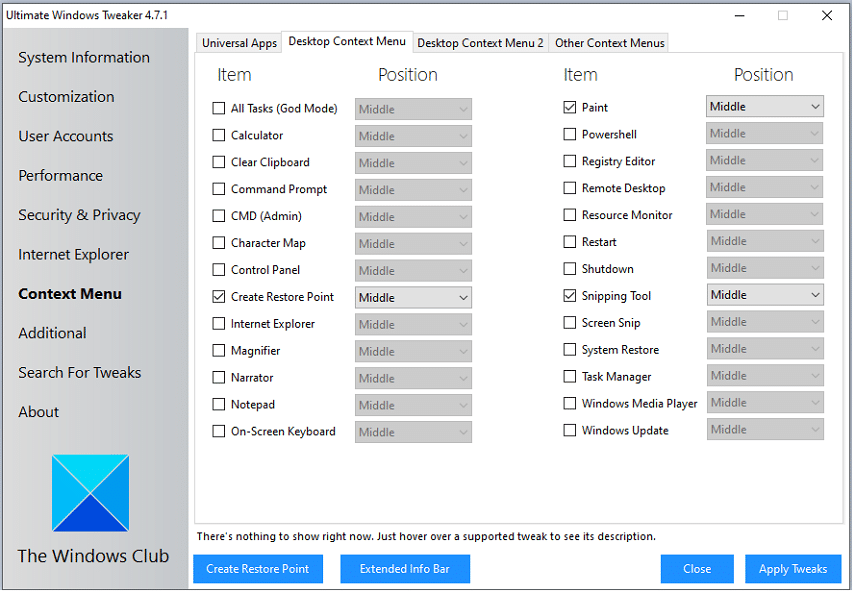The height and width of the screenshot is (593, 855).
Task: Check the System Restore checkbox
Action: 570,349
